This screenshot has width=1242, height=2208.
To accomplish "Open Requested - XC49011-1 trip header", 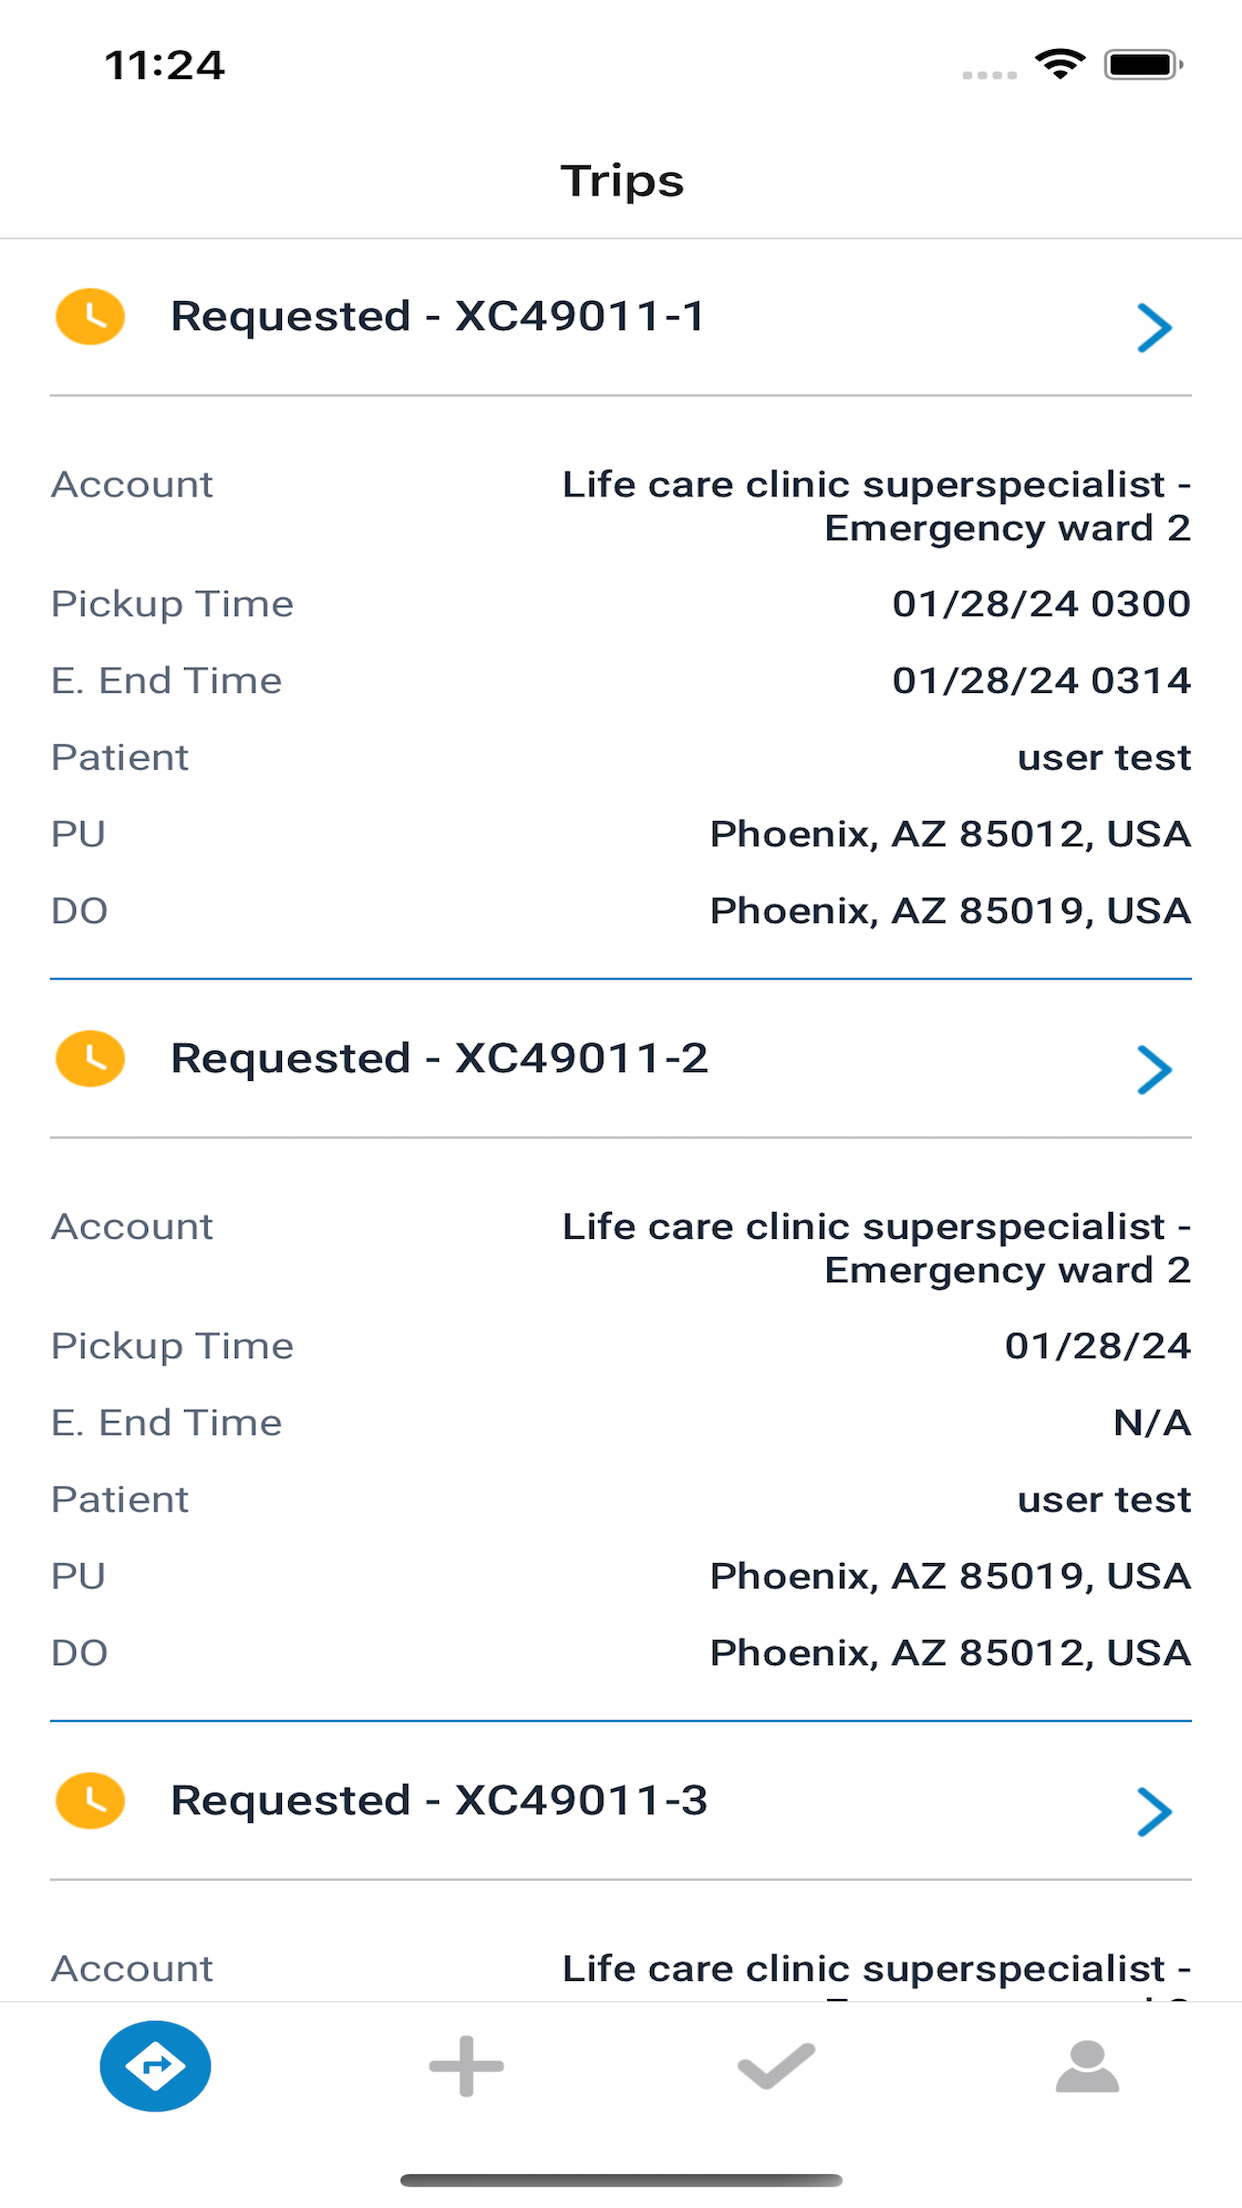I will click(621, 317).
